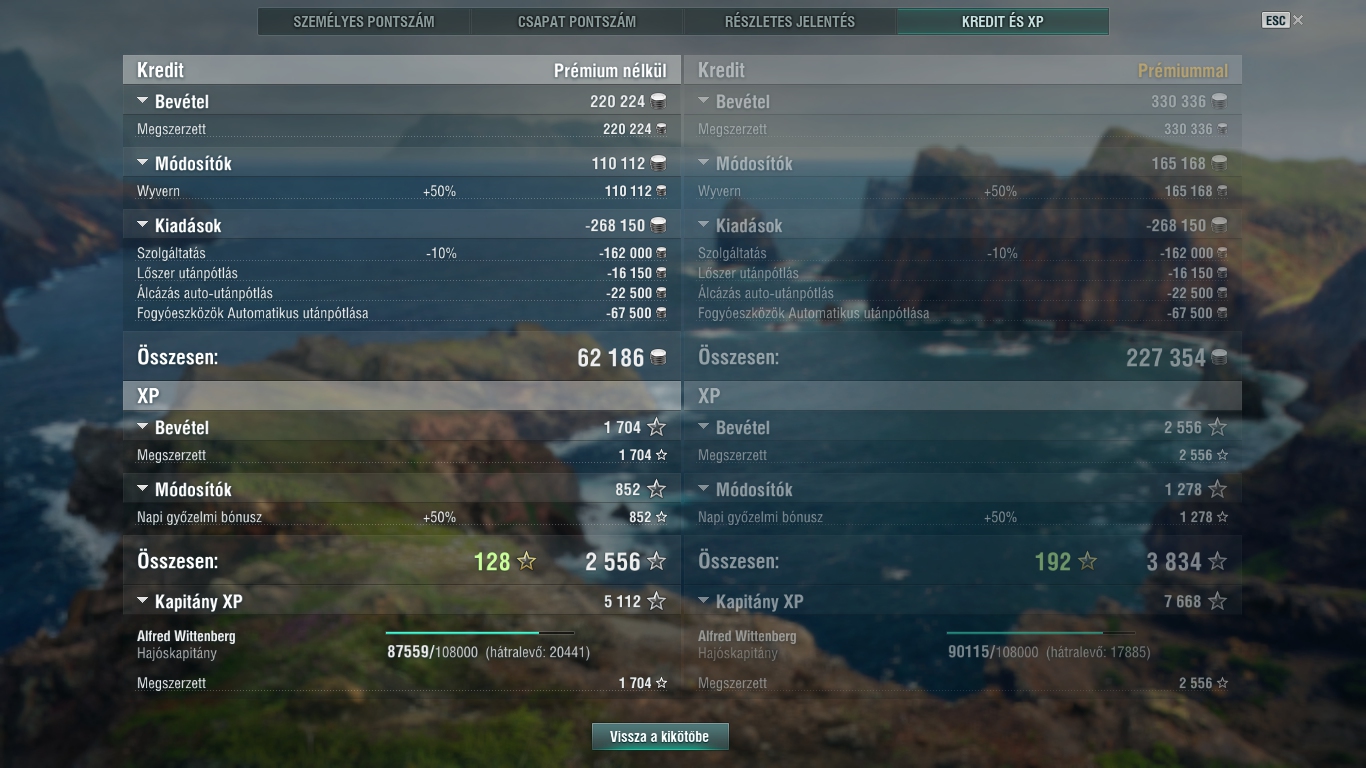Click the star icon beside premium 3 834 XP

(x=1217, y=561)
